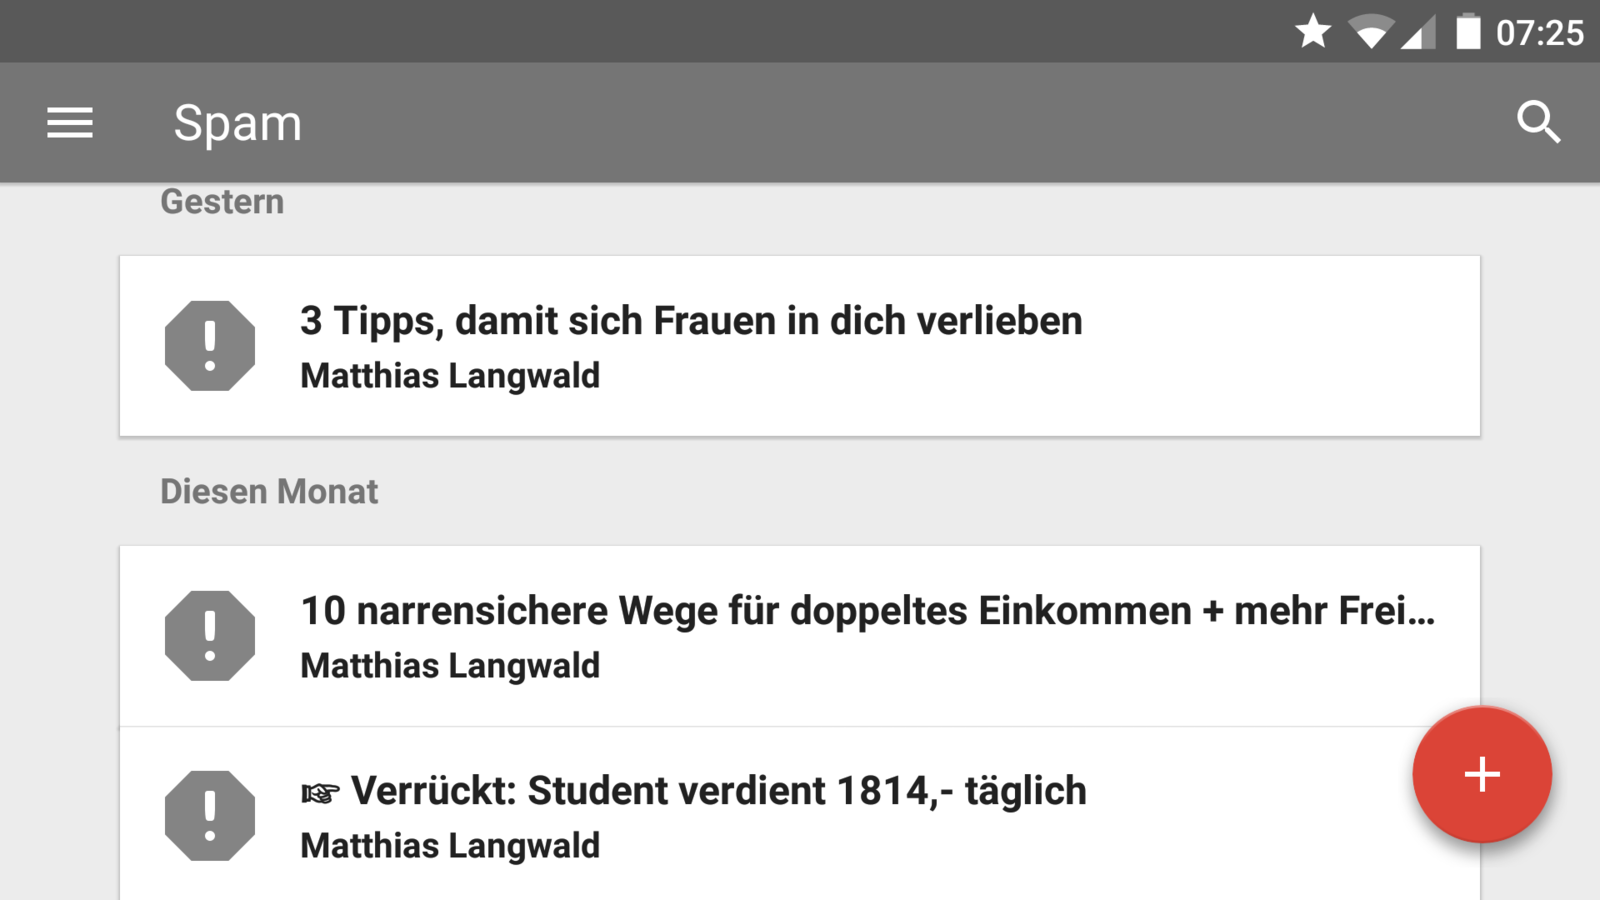Open the hamburger navigation menu
The height and width of the screenshot is (900, 1600).
70,123
